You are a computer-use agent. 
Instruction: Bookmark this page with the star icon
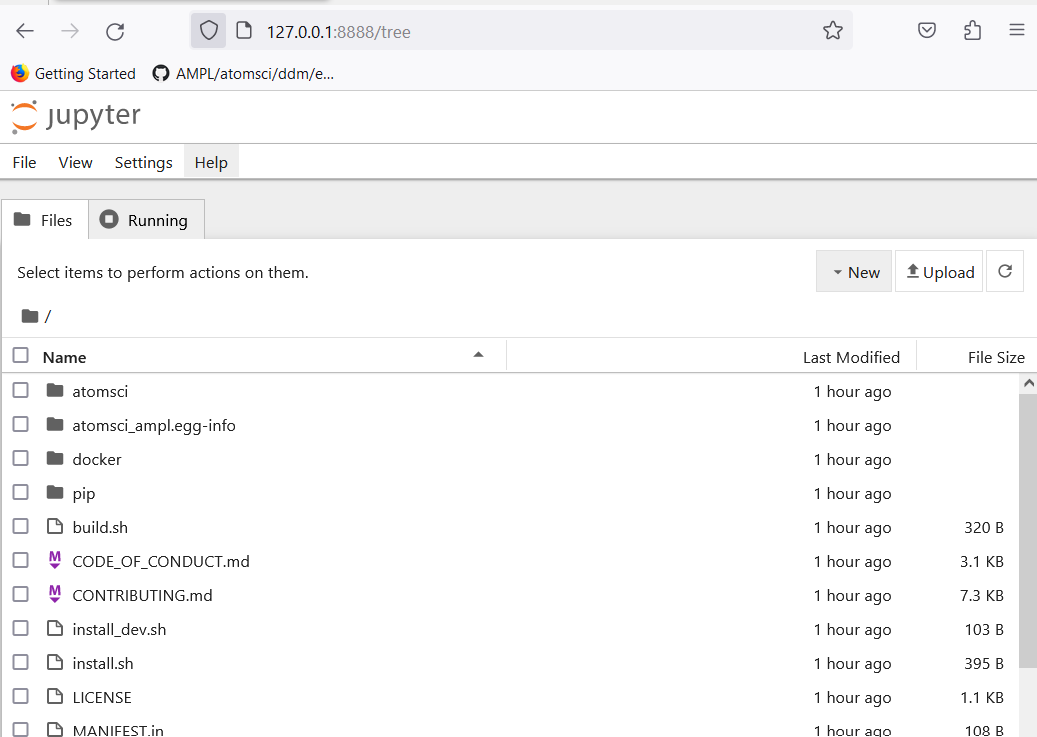tap(833, 30)
